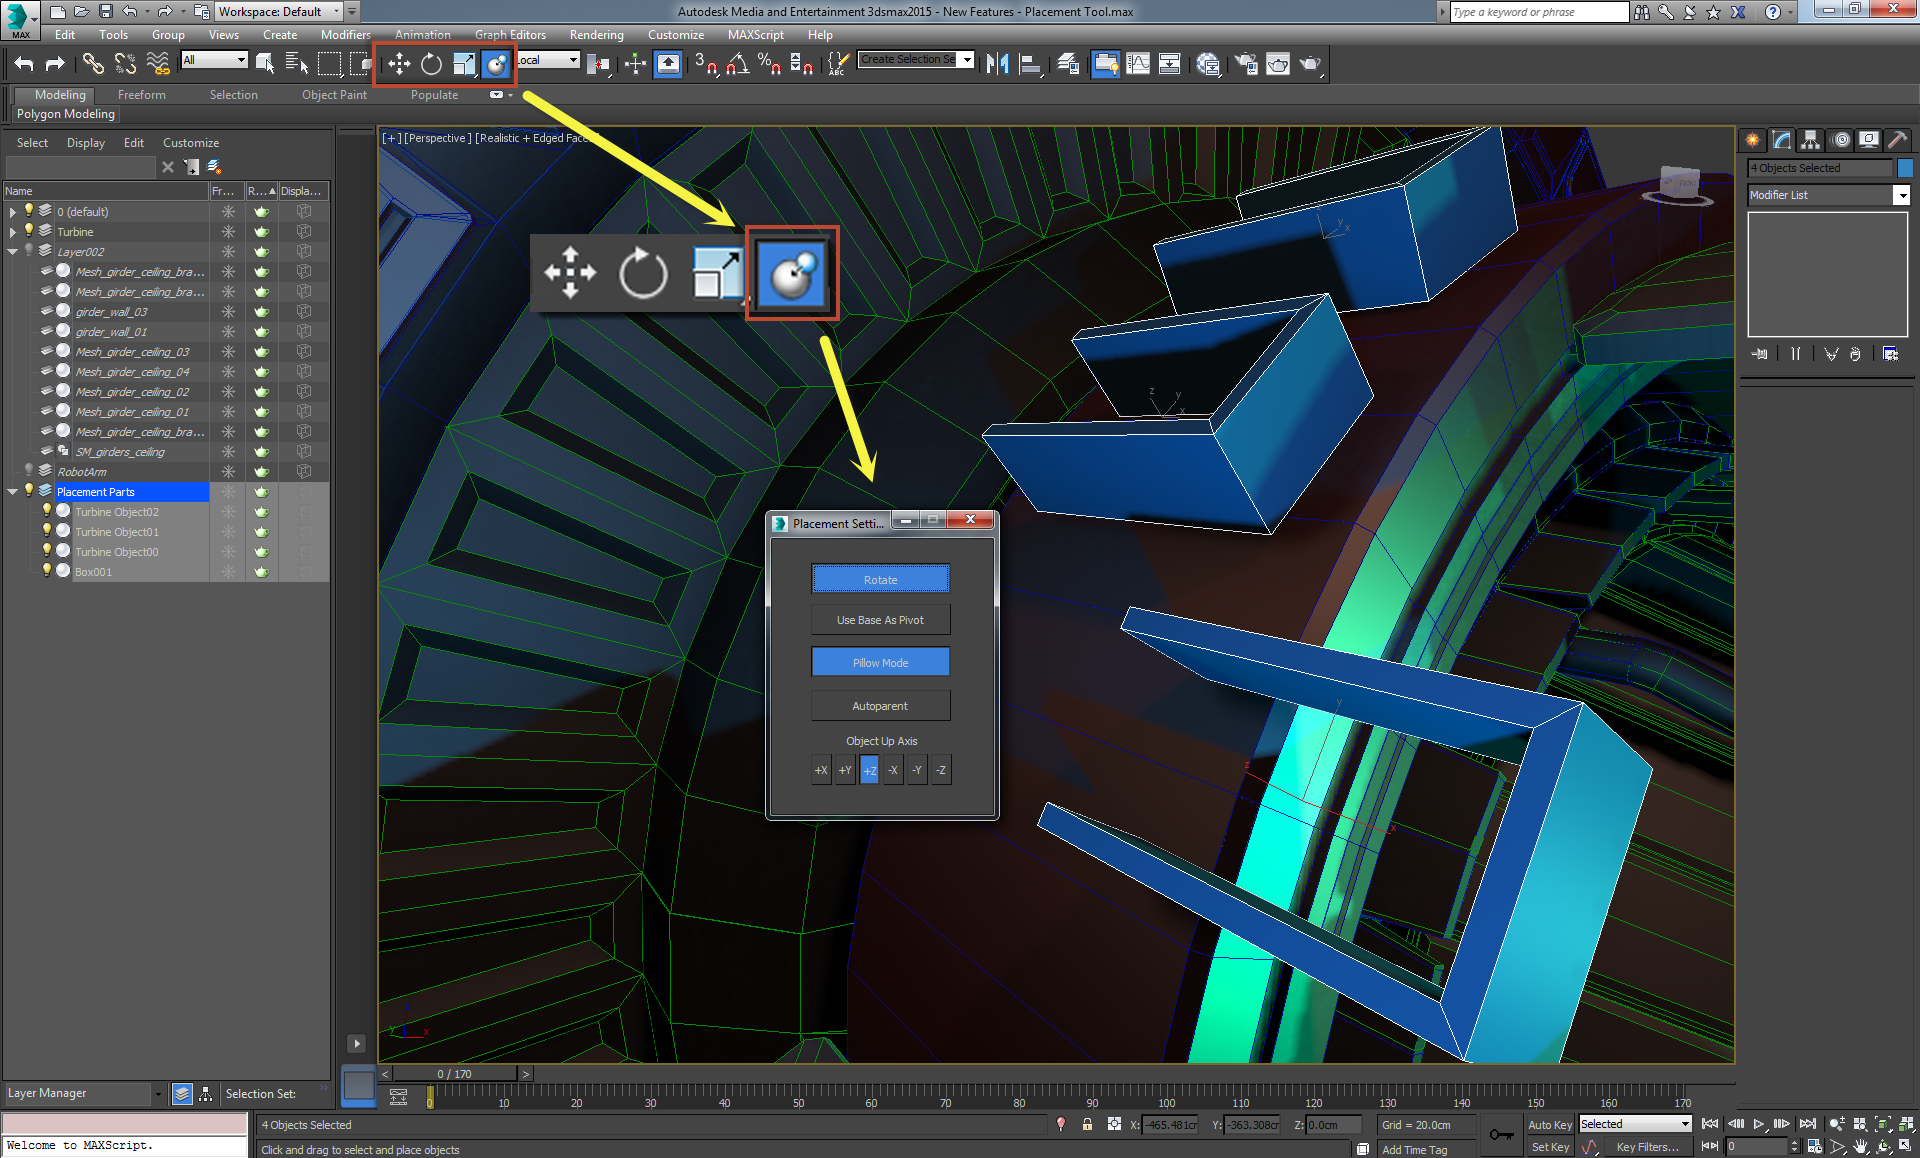Expand Placement Parts layer group
Viewport: 1920px width, 1158px height.
pos(12,491)
